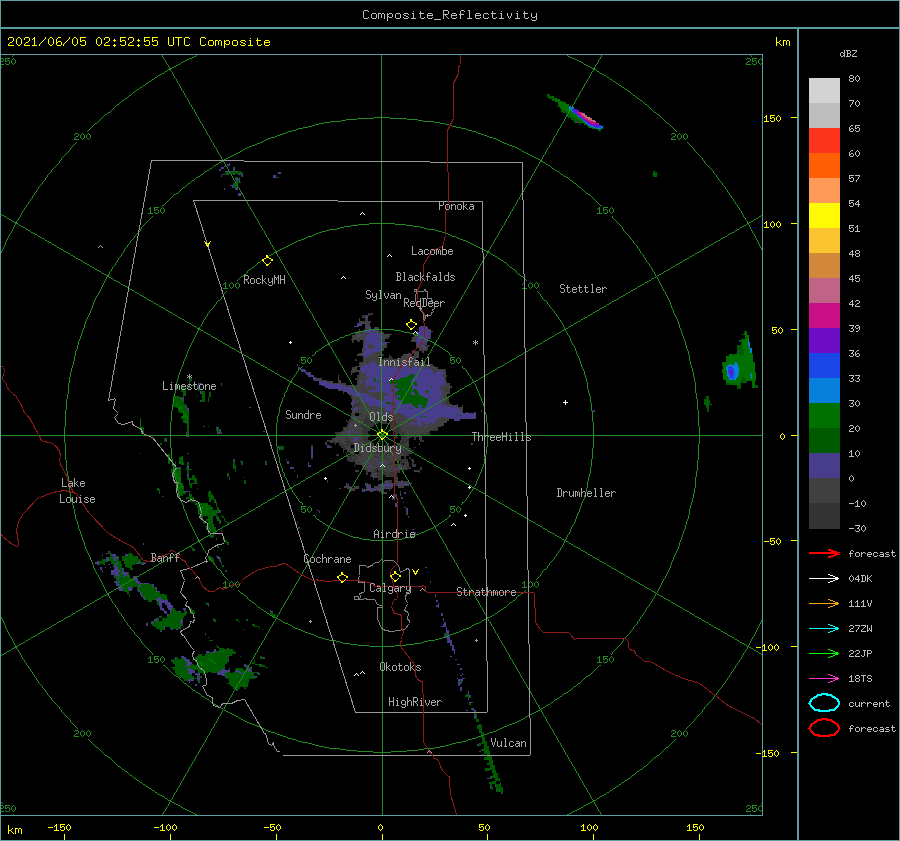Click the green-blue storm cell at east edge
The height and width of the screenshot is (841, 900).
click(x=739, y=363)
